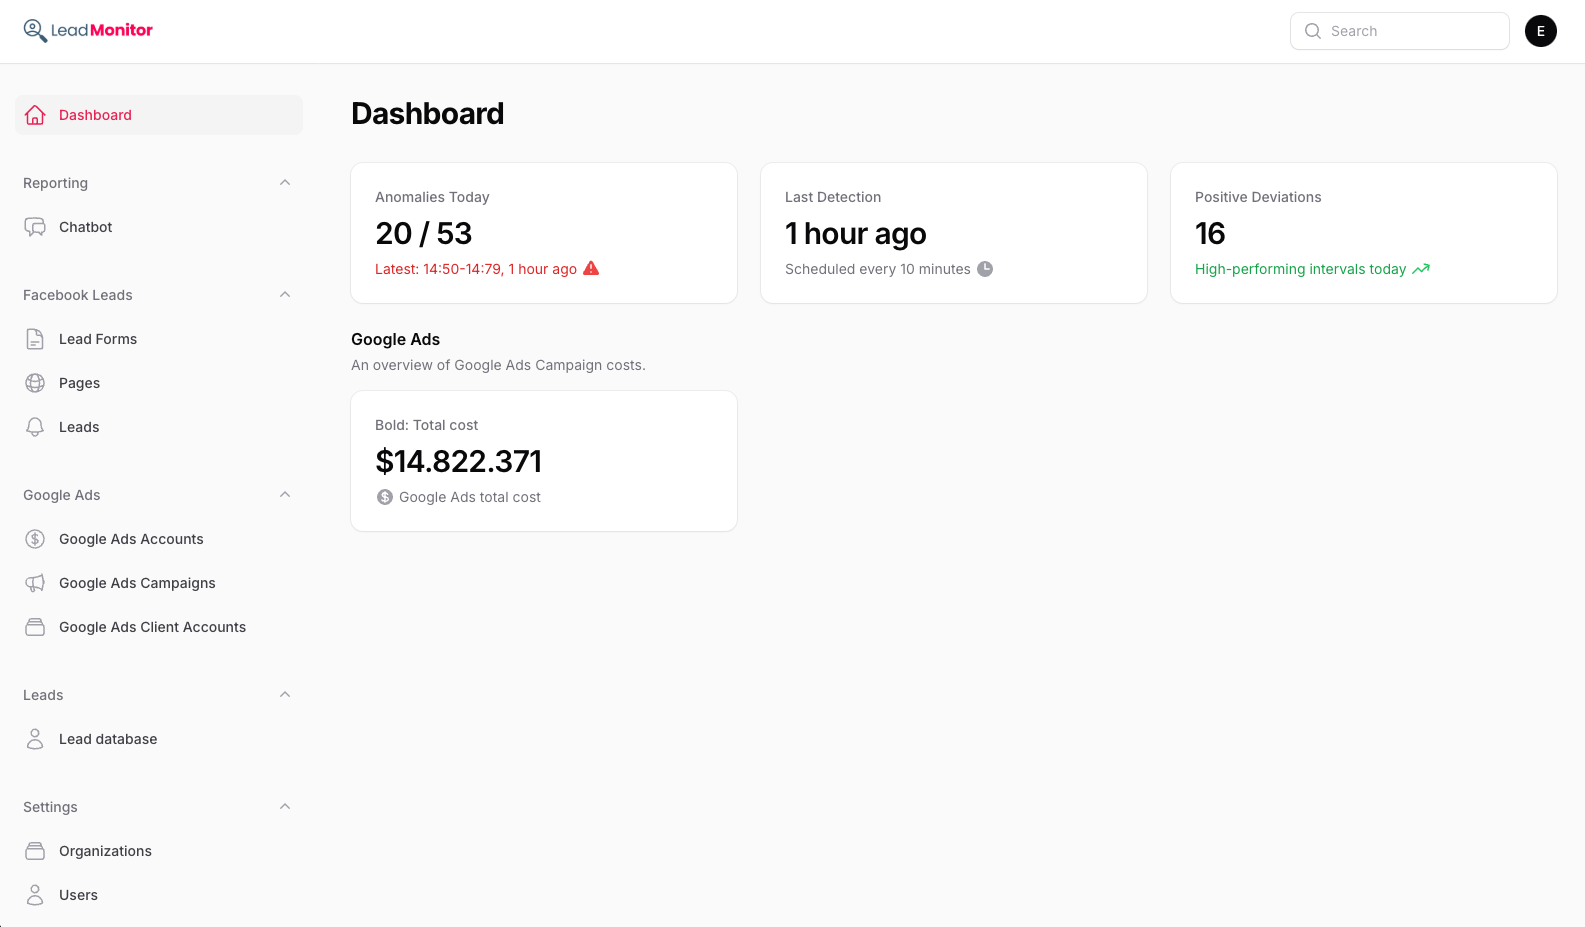Go to Google Ads Campaigns
Image resolution: width=1585 pixels, height=927 pixels.
[159, 583]
